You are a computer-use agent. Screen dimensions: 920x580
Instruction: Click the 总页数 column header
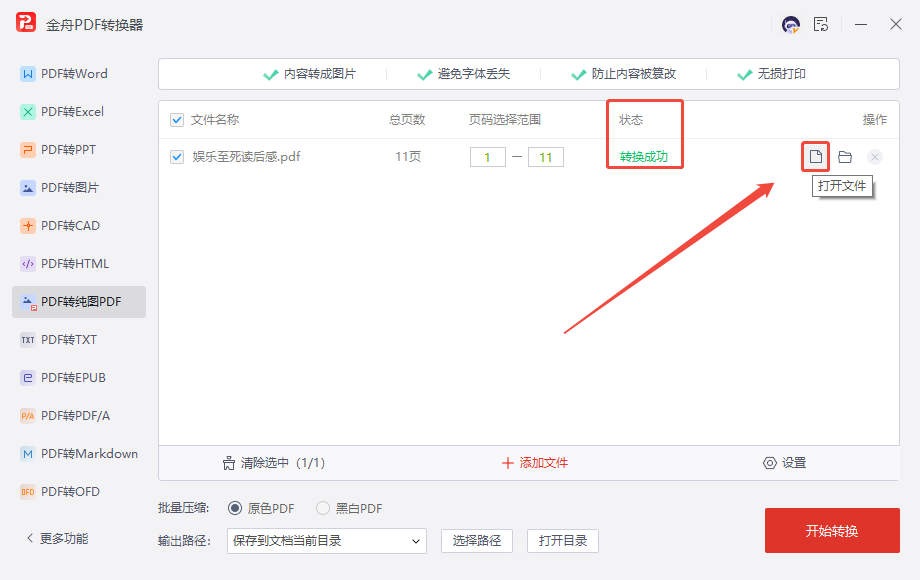tap(407, 120)
